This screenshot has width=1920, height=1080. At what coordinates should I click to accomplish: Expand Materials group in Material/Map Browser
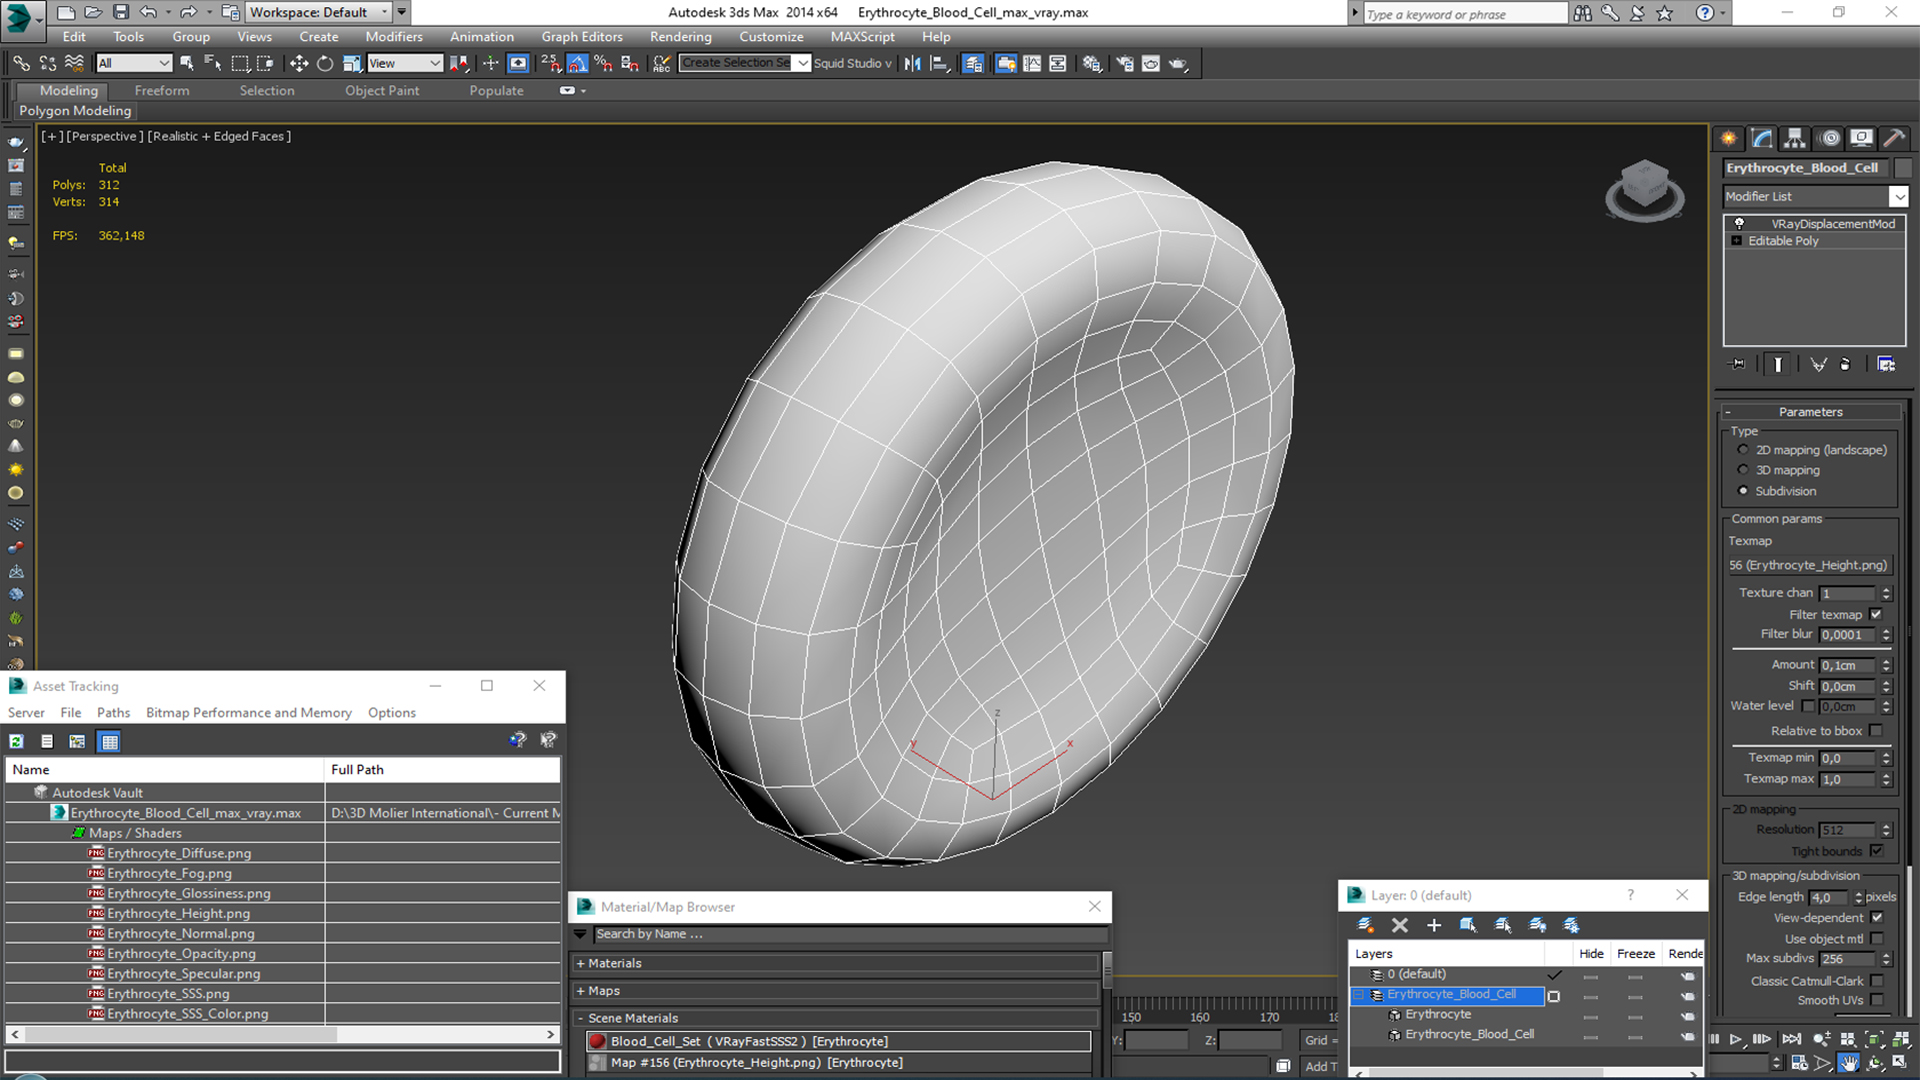[x=580, y=964]
